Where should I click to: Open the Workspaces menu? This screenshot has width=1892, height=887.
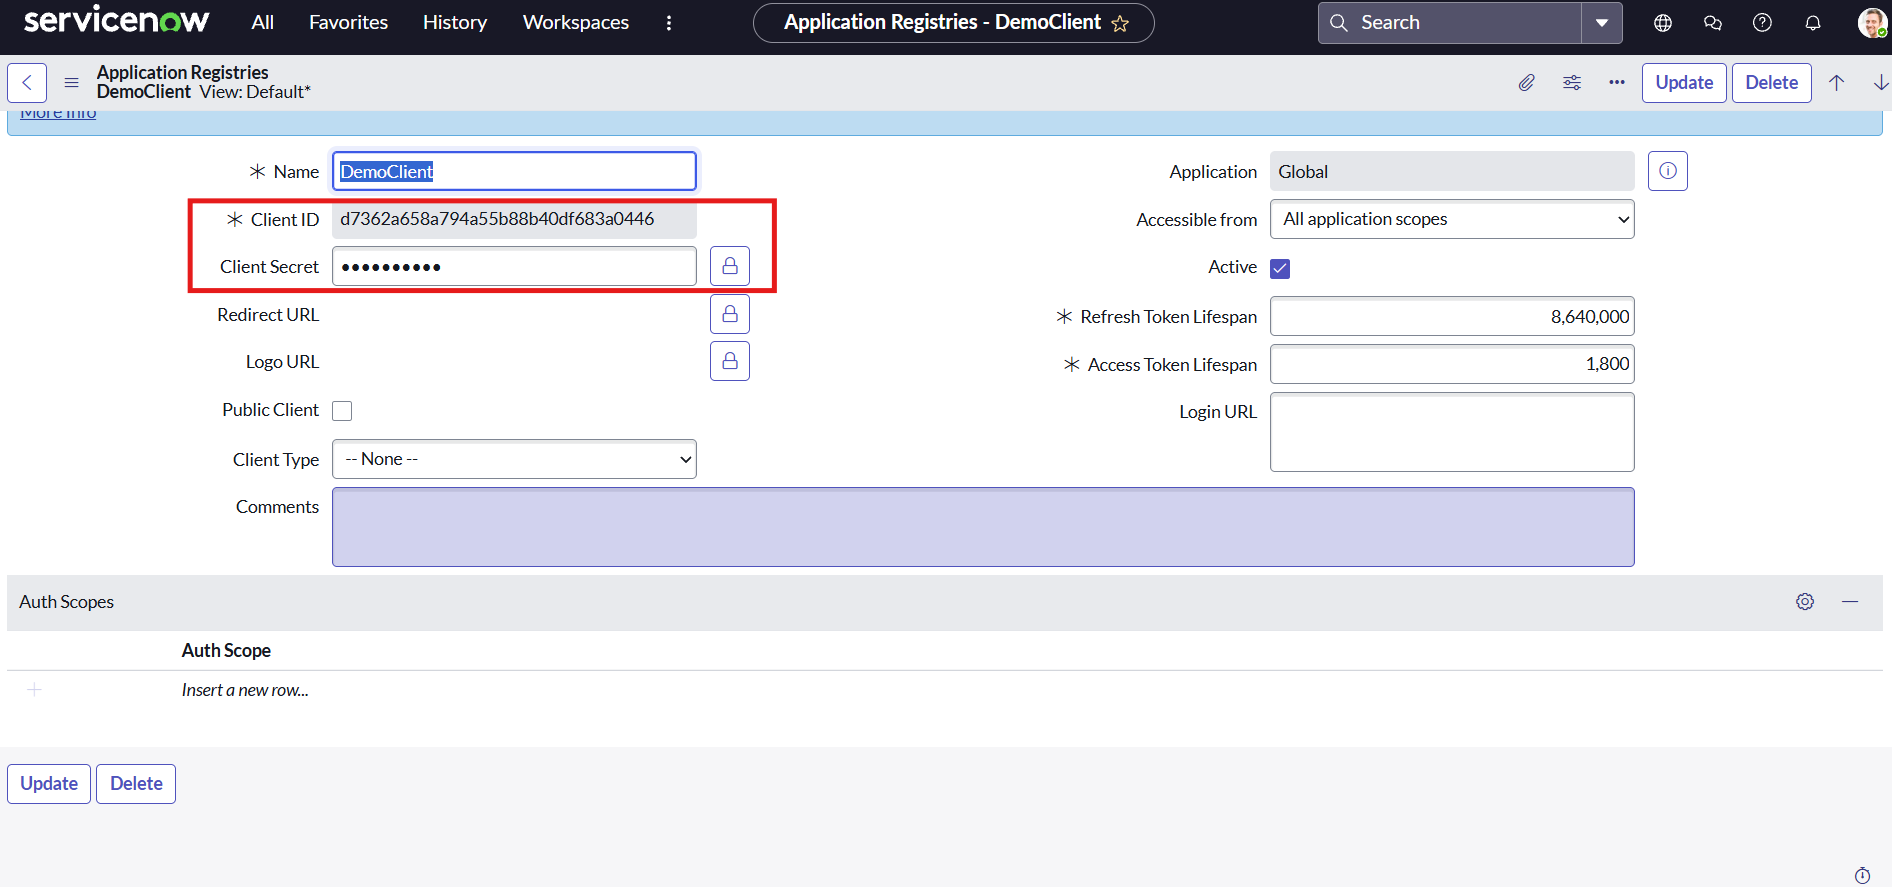(575, 22)
